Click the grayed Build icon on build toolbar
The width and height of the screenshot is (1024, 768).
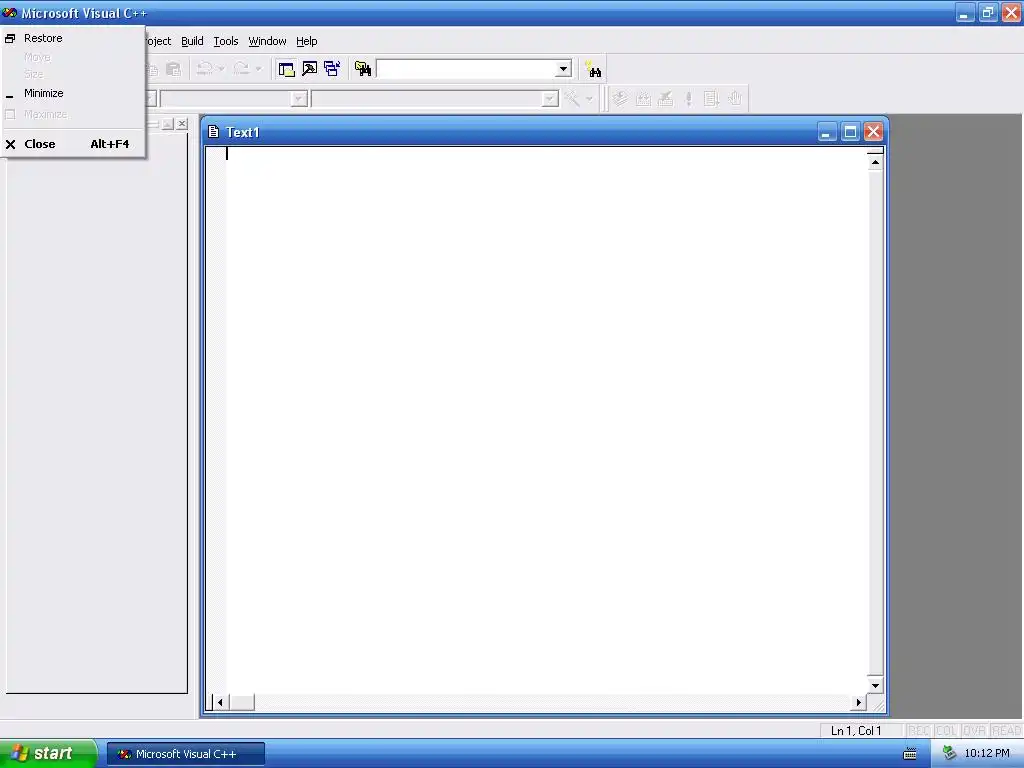pos(643,99)
